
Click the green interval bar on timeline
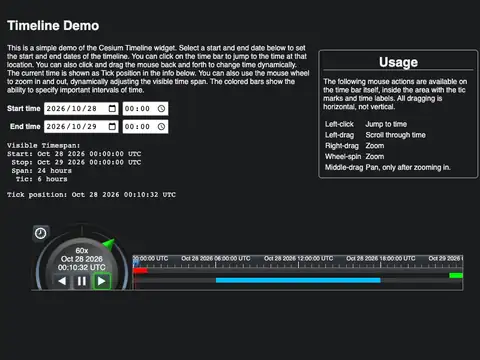[x=456, y=275]
